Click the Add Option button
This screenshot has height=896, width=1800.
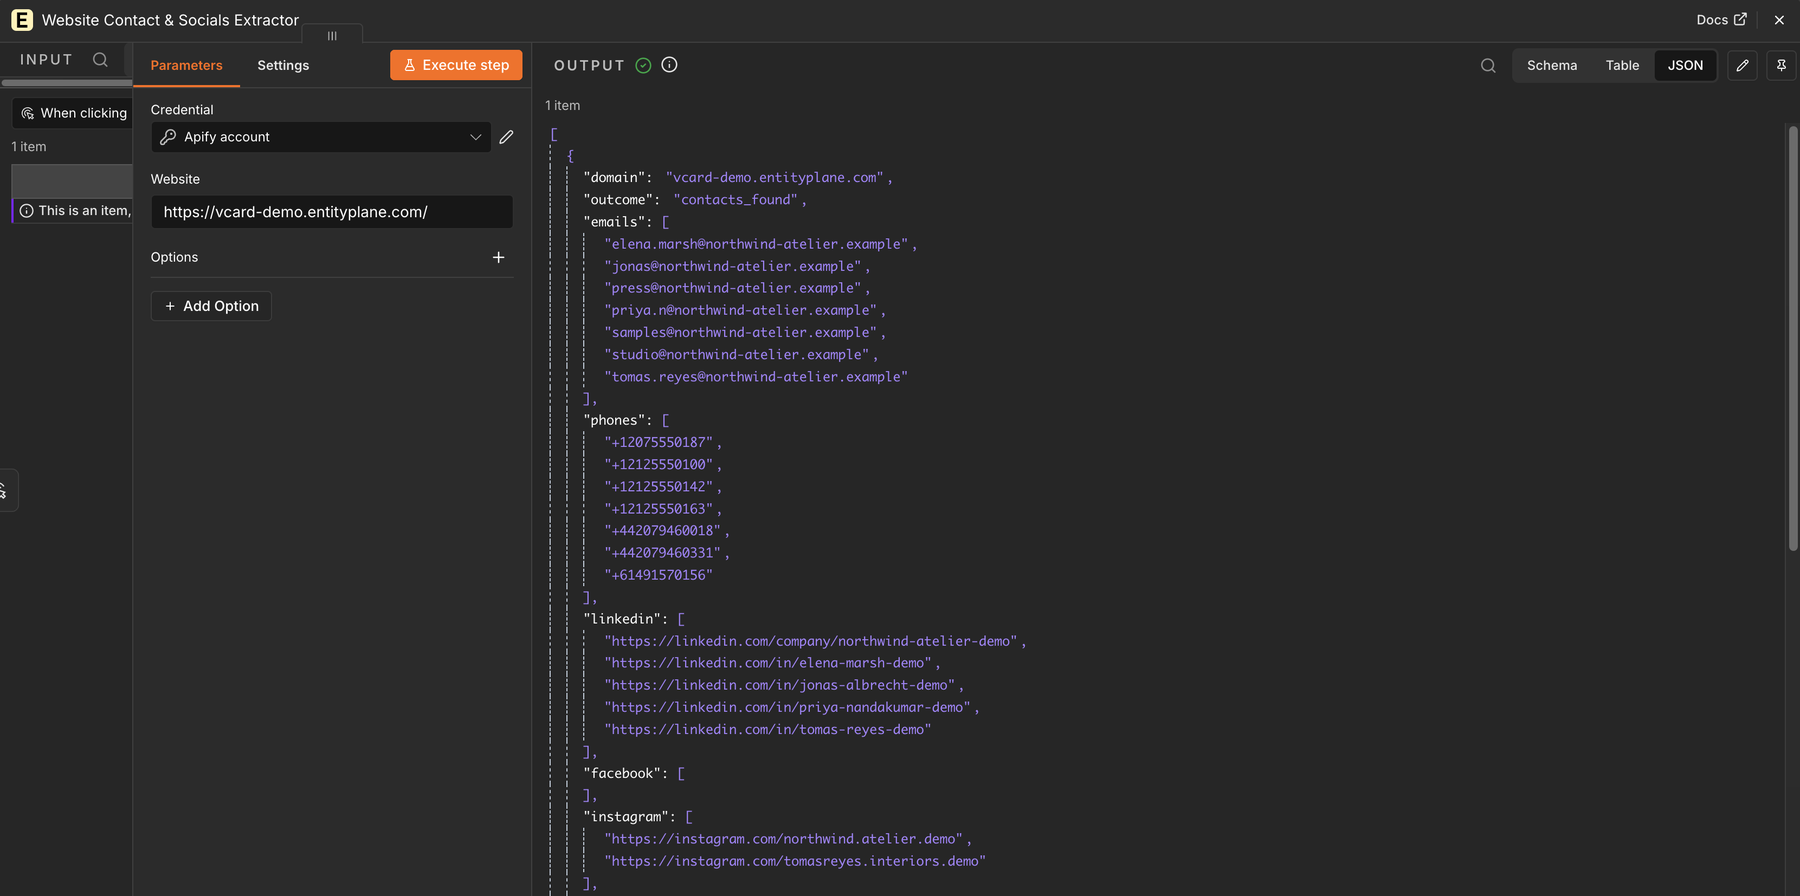tap(211, 306)
